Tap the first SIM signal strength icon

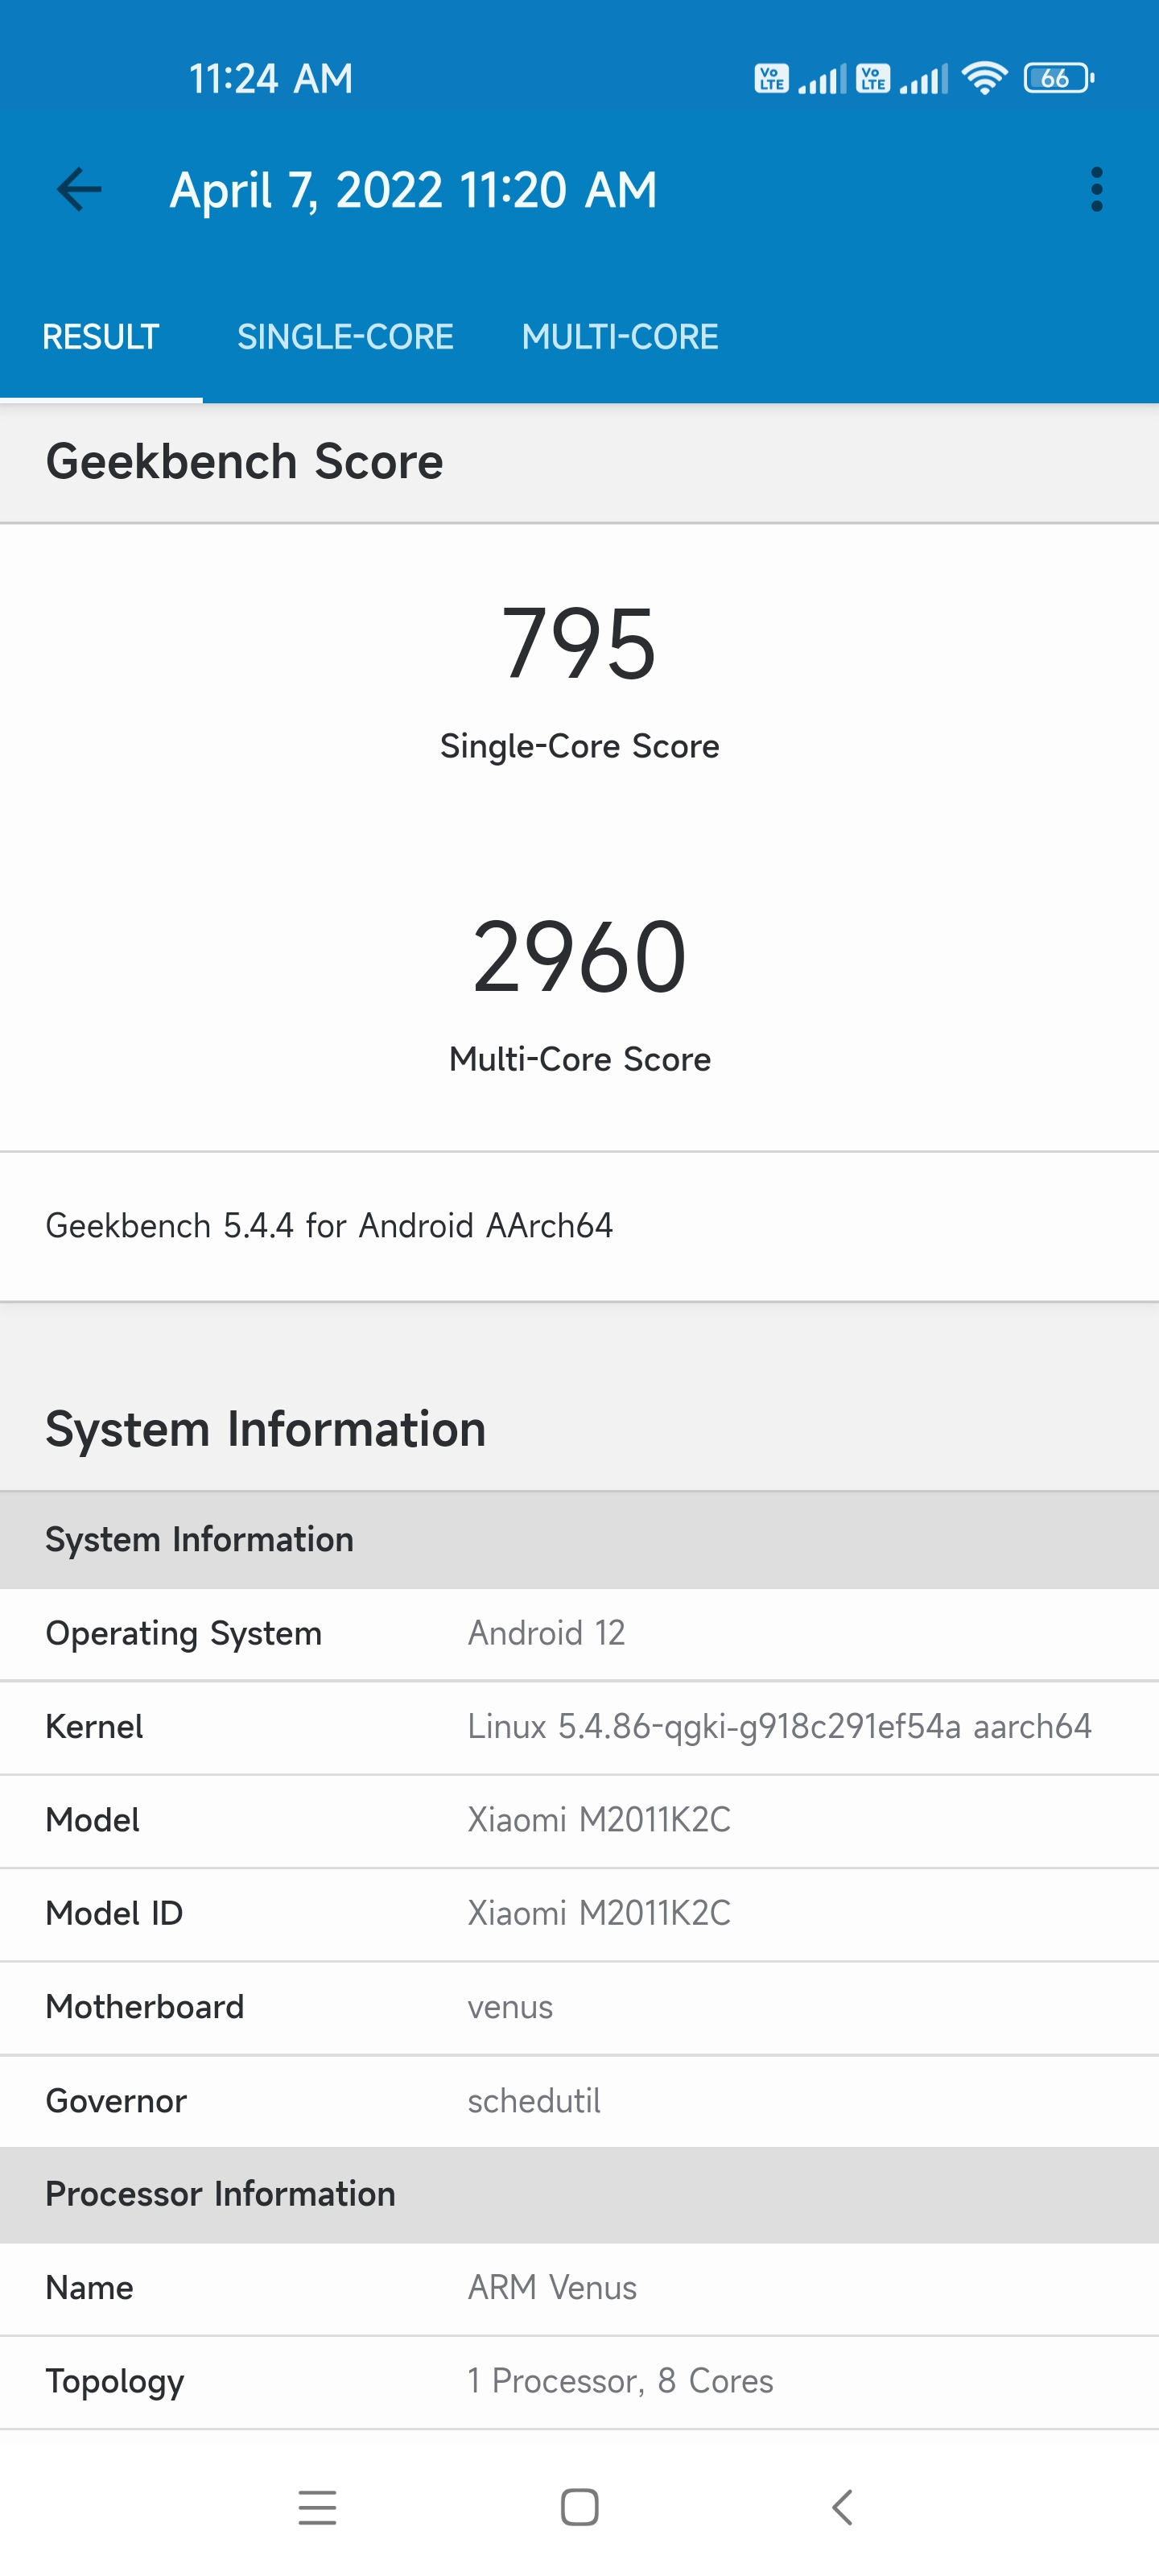[822, 78]
